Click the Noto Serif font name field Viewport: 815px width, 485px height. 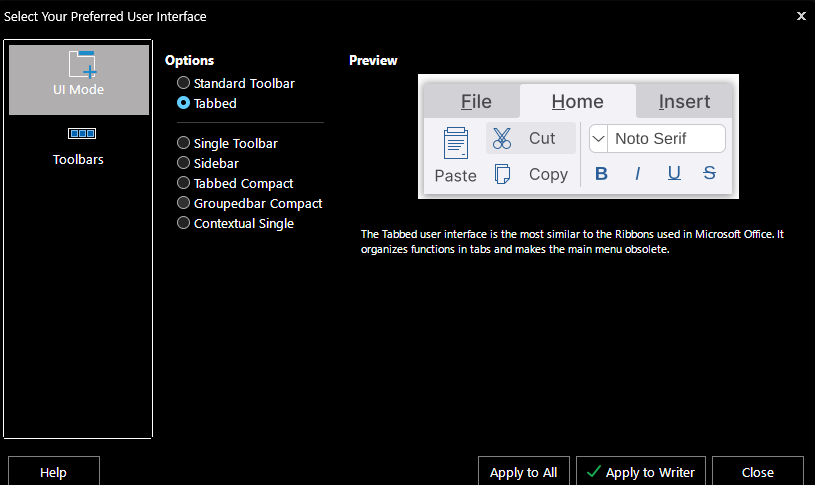coord(666,139)
